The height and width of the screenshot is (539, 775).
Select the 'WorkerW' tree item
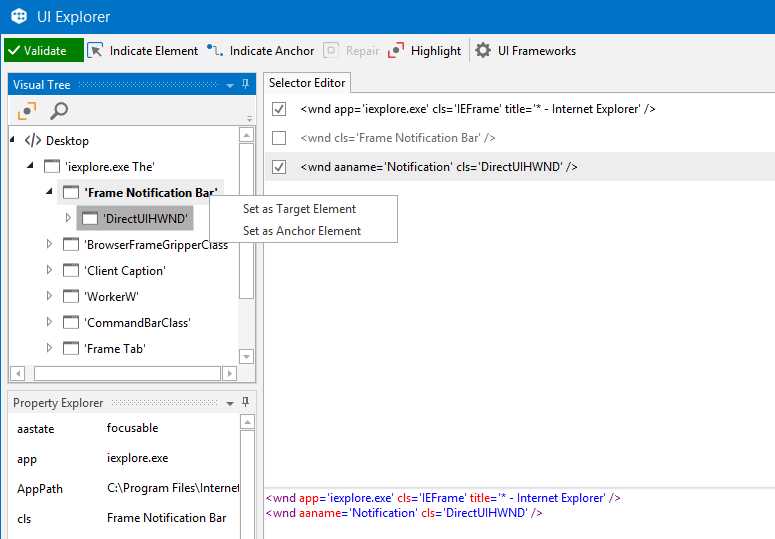[111, 297]
